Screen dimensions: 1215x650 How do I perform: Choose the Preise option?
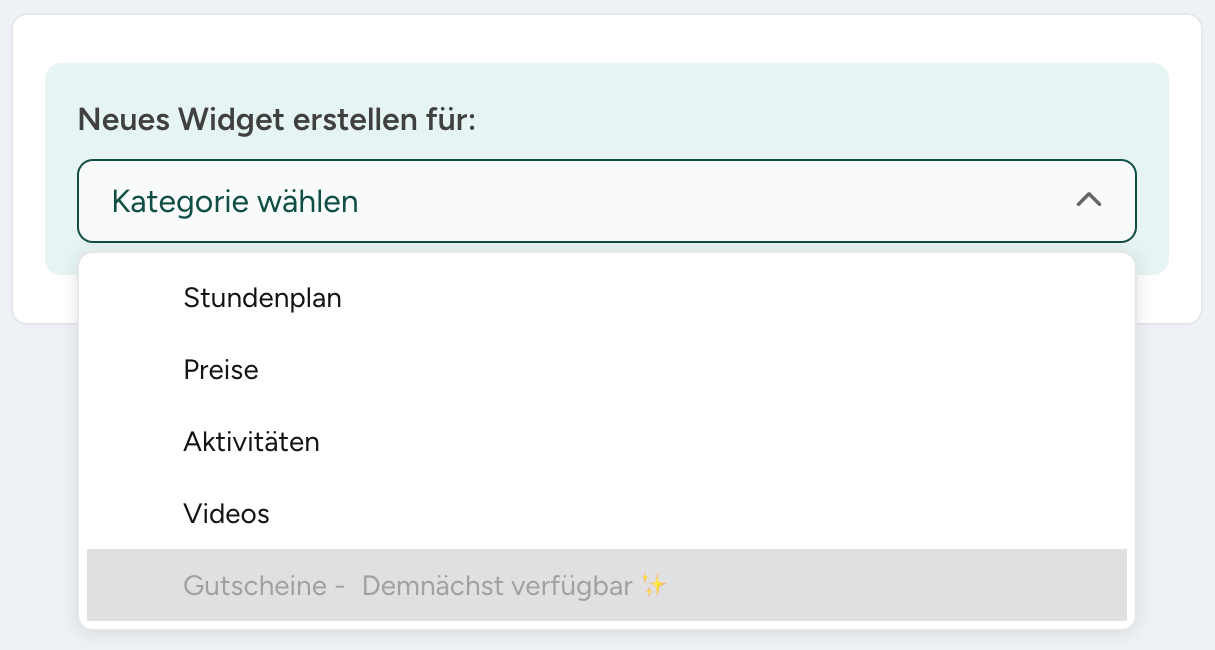(607, 370)
